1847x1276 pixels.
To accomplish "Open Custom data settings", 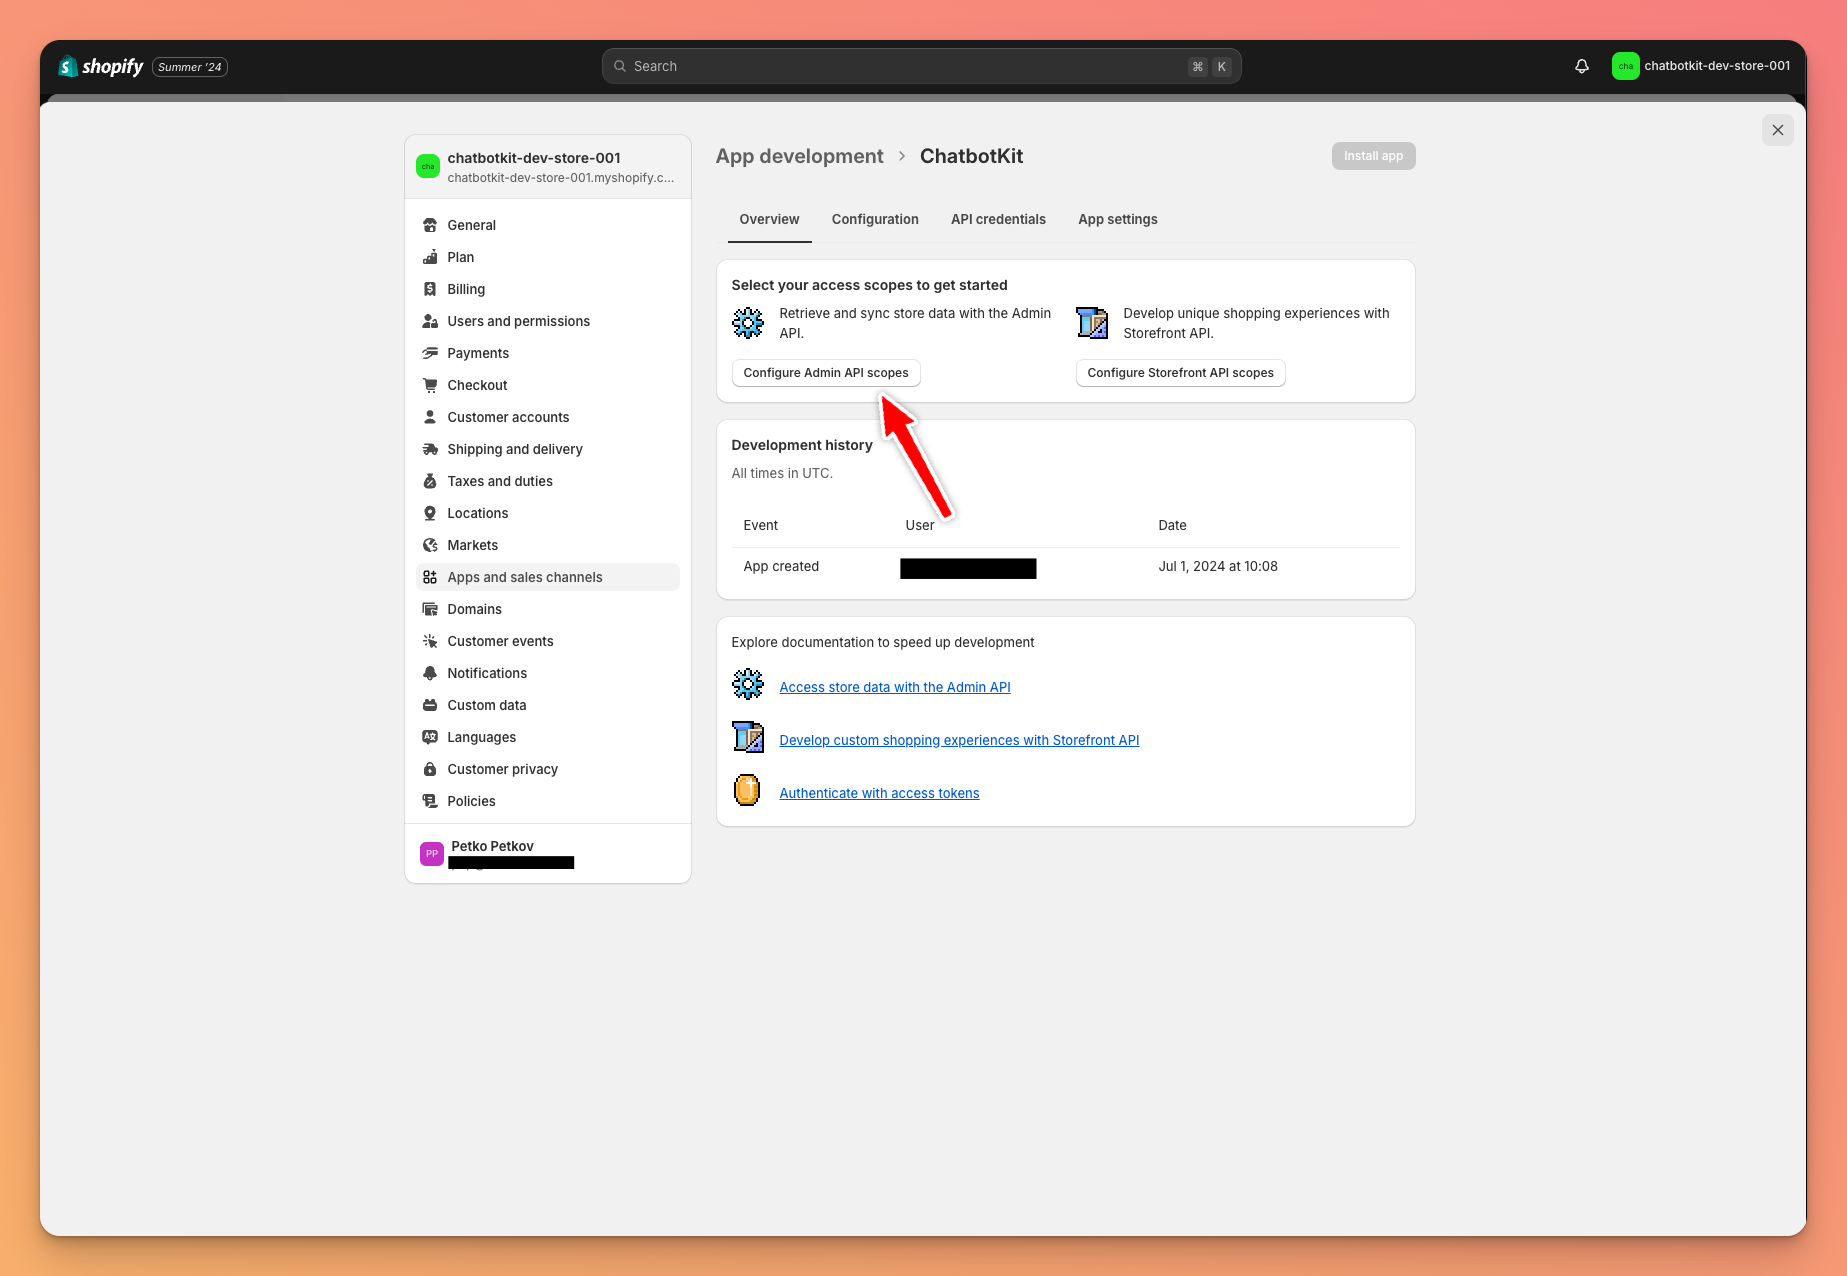I will pyautogui.click(x=548, y=705).
